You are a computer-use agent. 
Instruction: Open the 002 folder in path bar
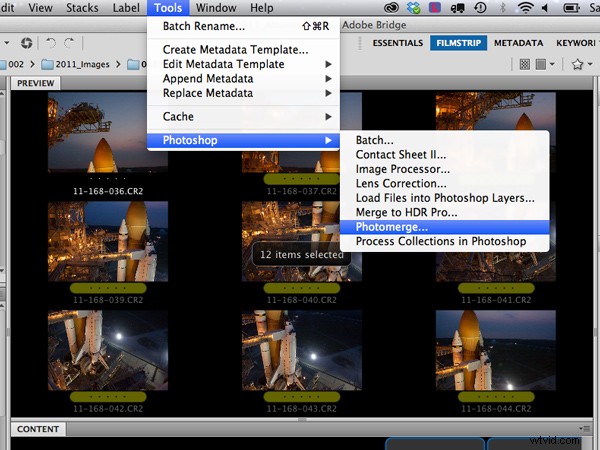(12, 64)
